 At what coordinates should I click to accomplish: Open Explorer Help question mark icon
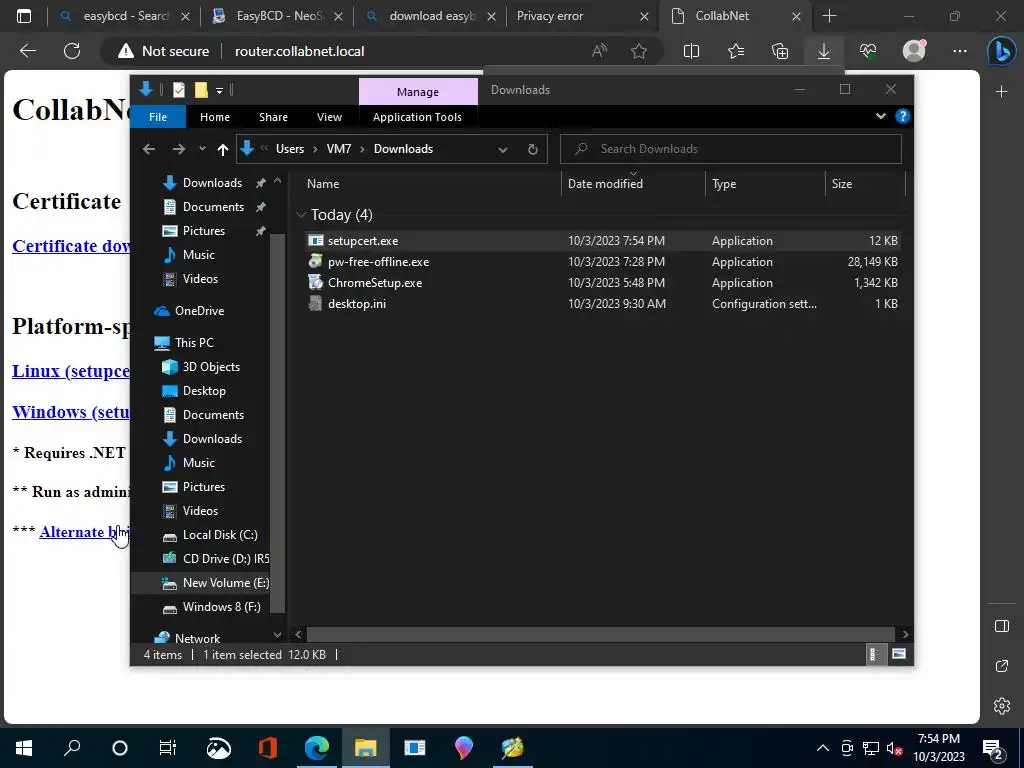click(903, 116)
